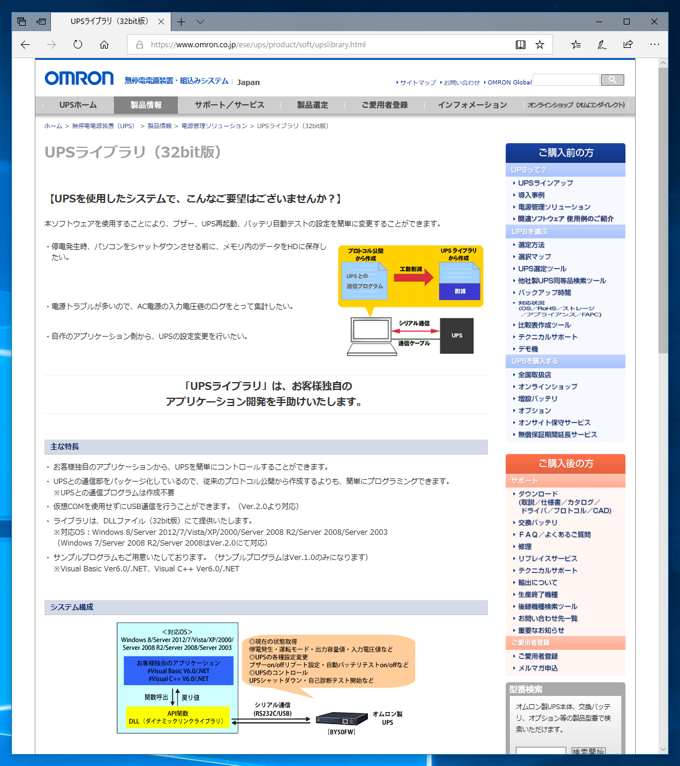Viewport: 680px width, 766px height.
Task: Open the 修理 sidebar link
Action: pos(525,547)
